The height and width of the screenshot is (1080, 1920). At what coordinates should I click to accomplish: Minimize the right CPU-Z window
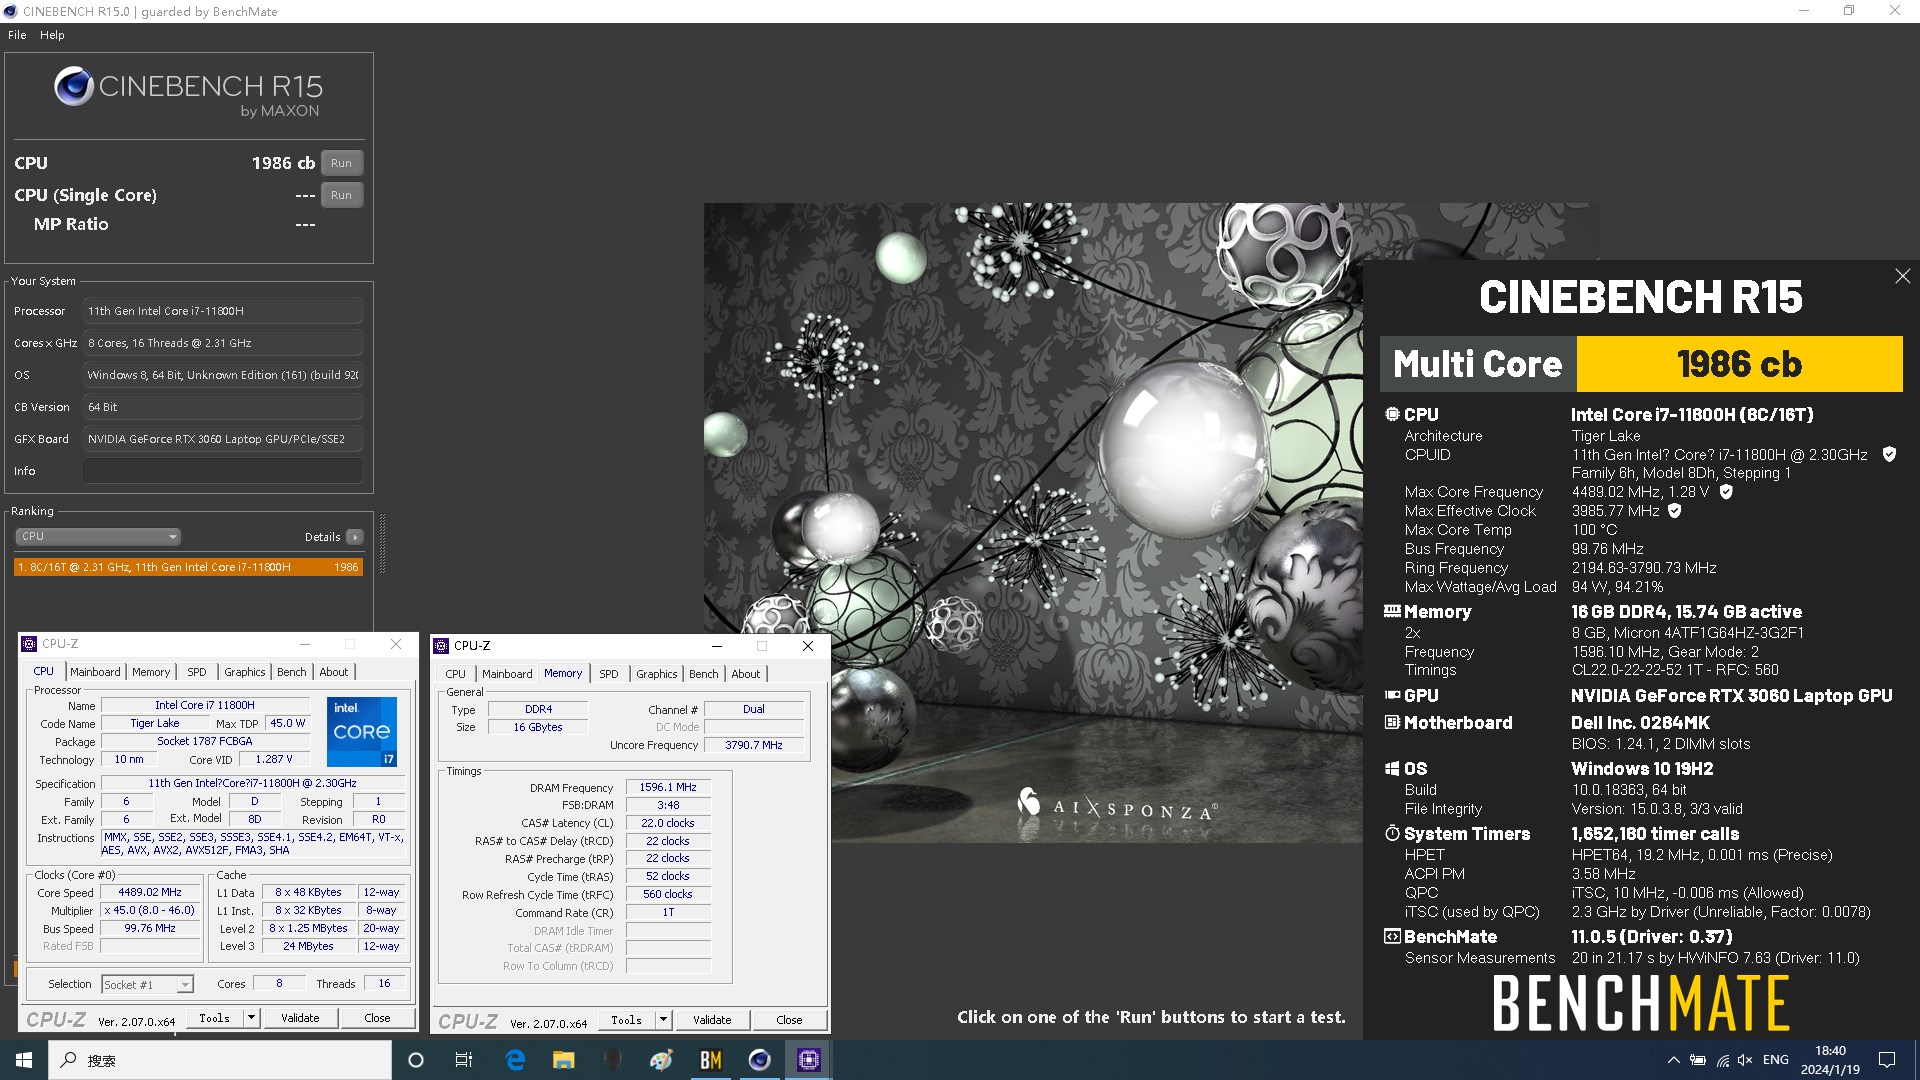pyautogui.click(x=716, y=646)
